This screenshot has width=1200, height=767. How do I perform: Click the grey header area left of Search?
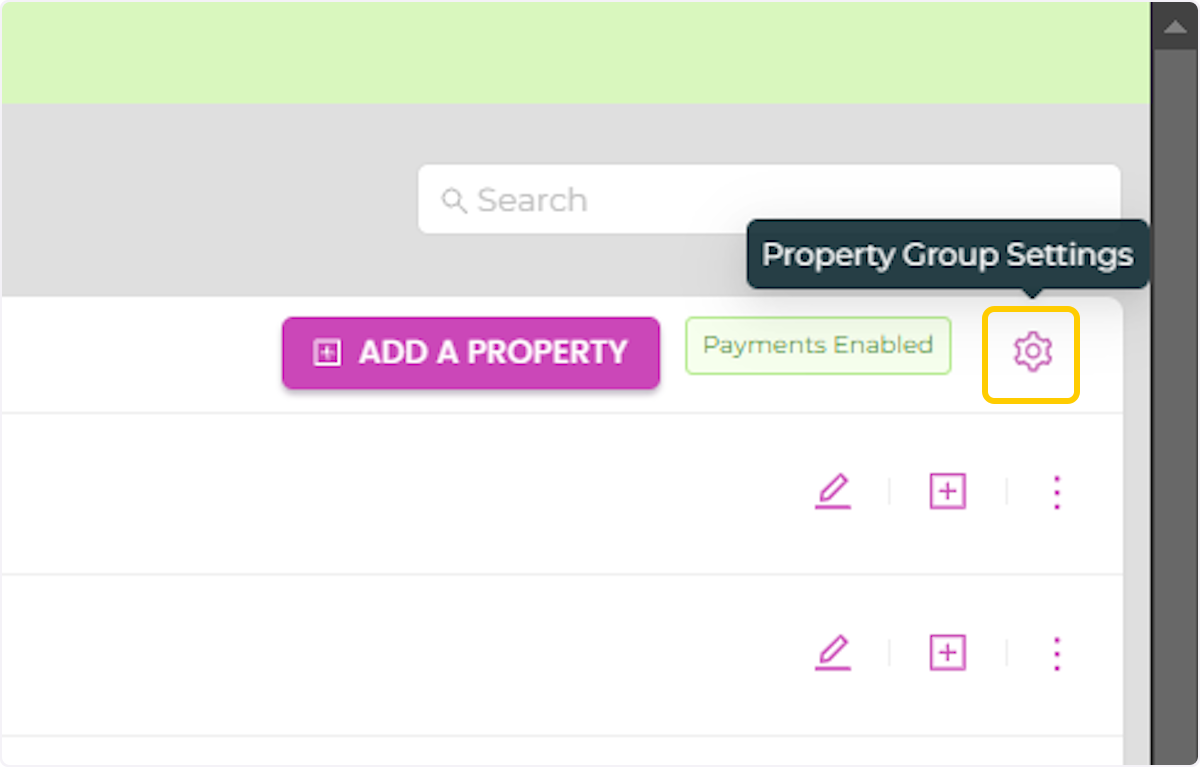pos(200,200)
